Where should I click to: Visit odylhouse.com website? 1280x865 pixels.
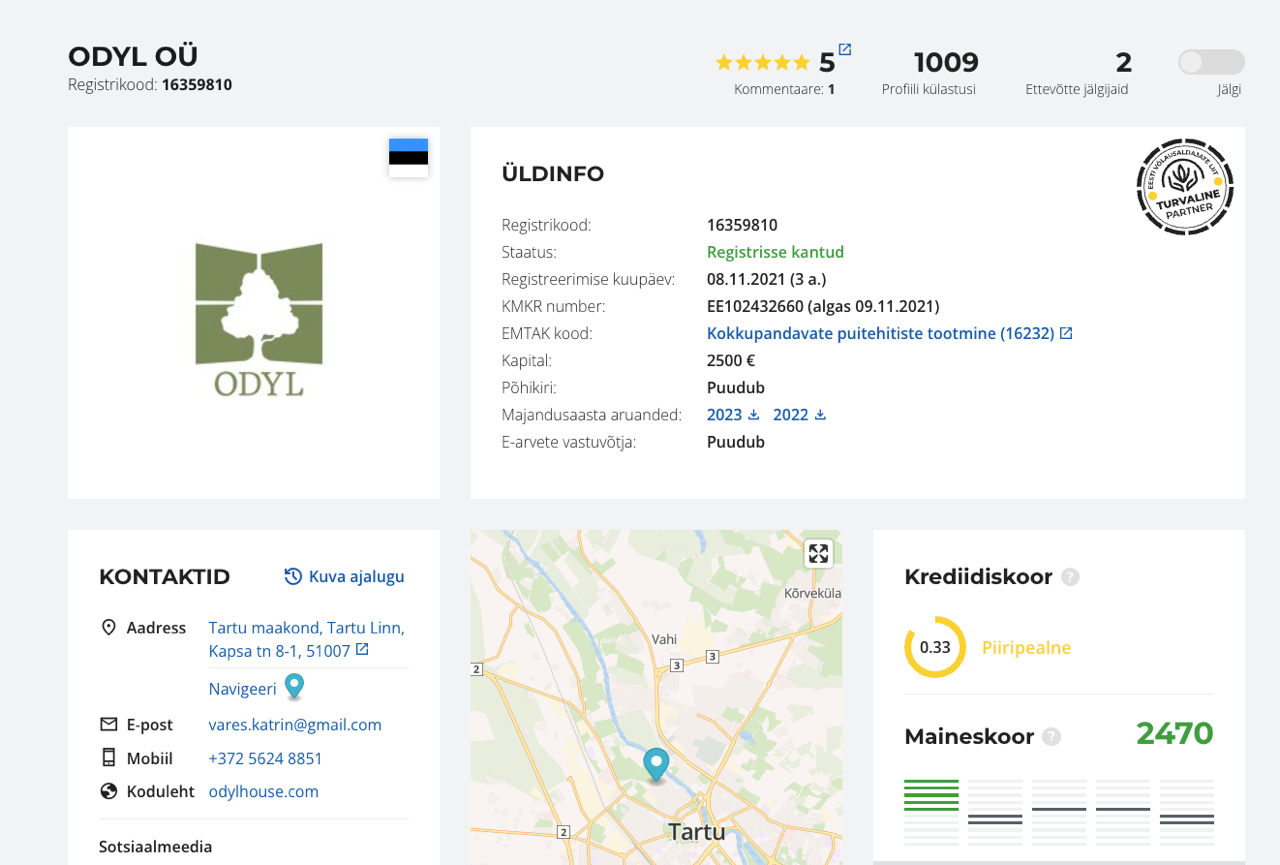tap(263, 791)
